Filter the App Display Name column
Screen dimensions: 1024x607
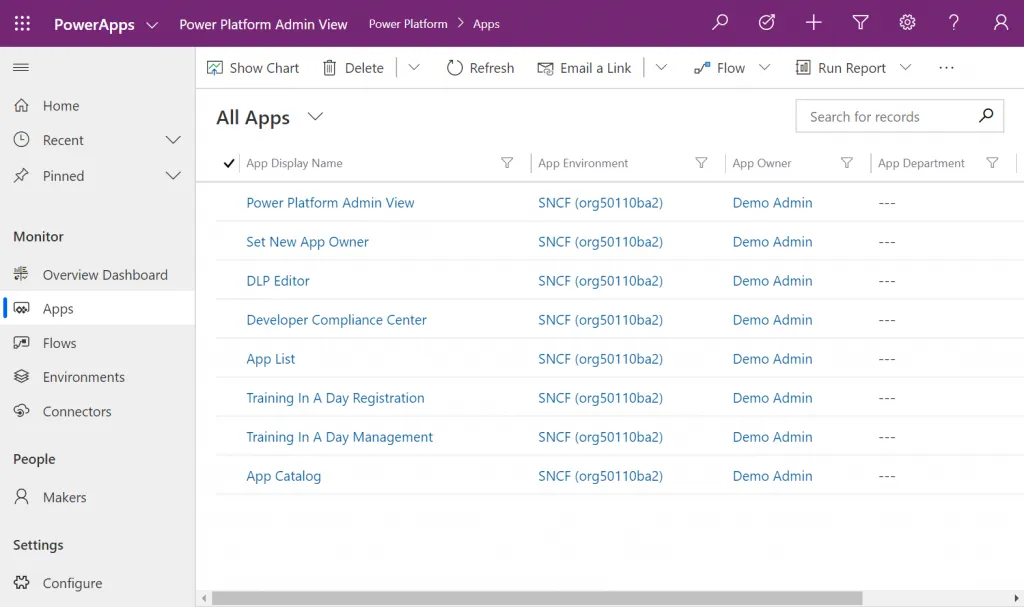point(507,163)
